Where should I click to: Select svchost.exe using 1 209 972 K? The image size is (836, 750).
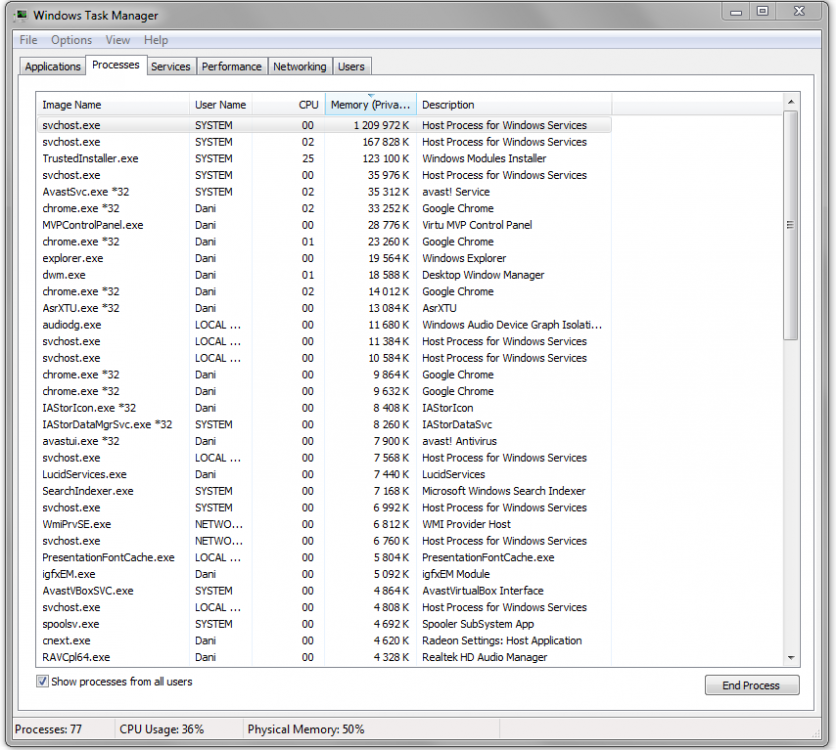coord(324,125)
